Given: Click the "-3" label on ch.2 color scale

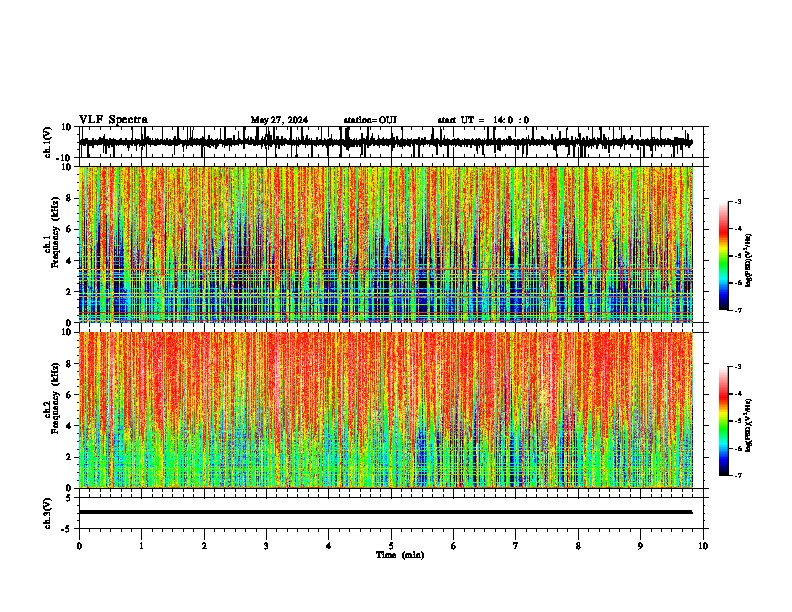Looking at the screenshot, I should click(x=737, y=367).
